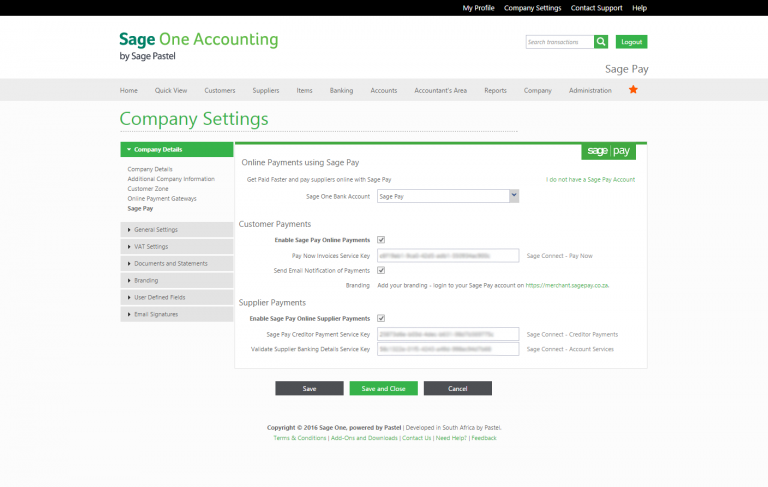The image size is (768, 487).
Task: Open My Profile in top bar
Action: coord(479,8)
